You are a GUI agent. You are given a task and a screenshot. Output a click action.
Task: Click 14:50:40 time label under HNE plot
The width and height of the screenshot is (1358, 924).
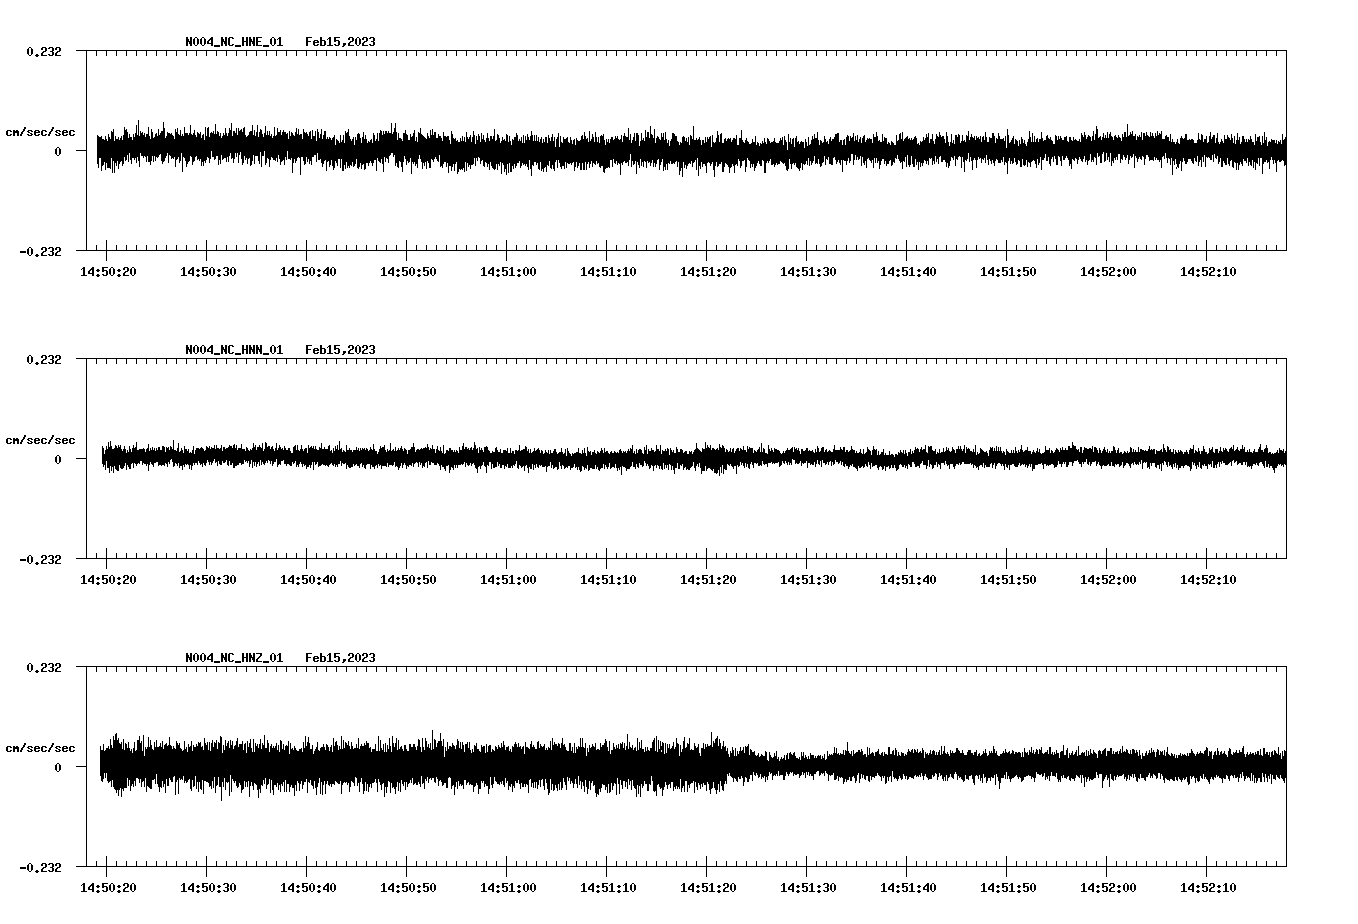(308, 272)
